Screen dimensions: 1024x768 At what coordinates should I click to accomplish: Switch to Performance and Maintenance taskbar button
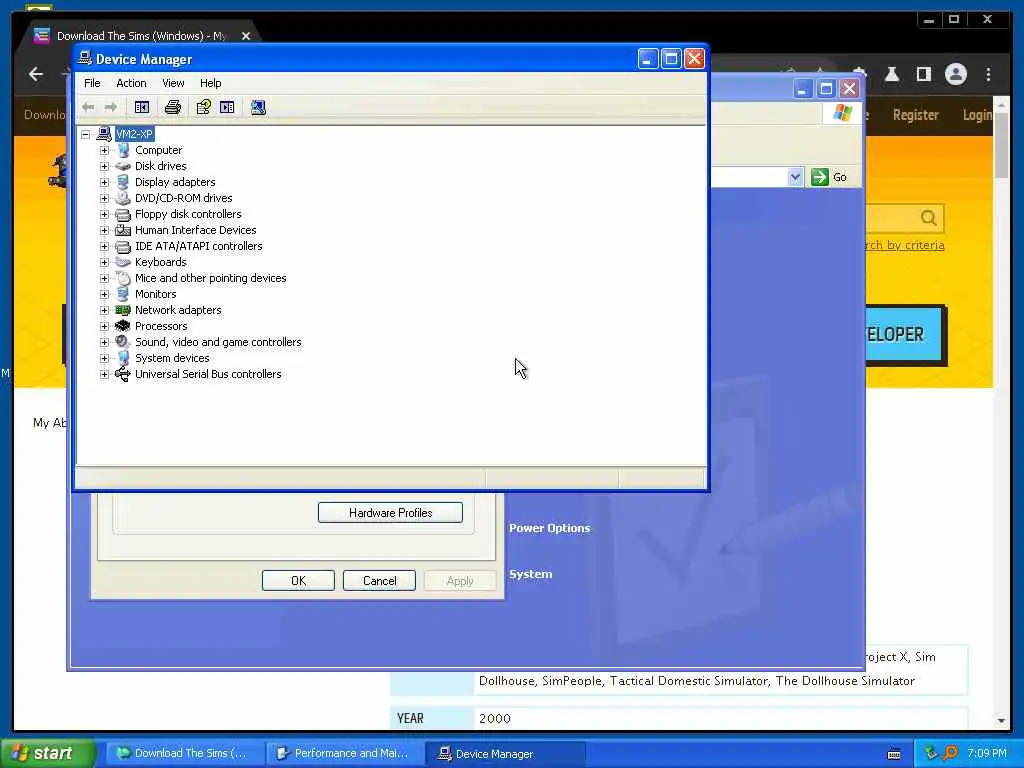[345, 753]
